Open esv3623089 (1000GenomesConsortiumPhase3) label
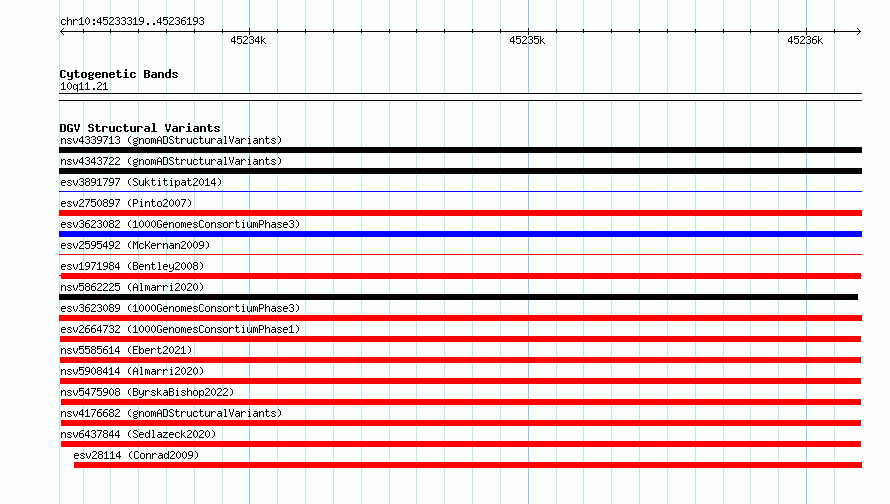 (x=180, y=308)
